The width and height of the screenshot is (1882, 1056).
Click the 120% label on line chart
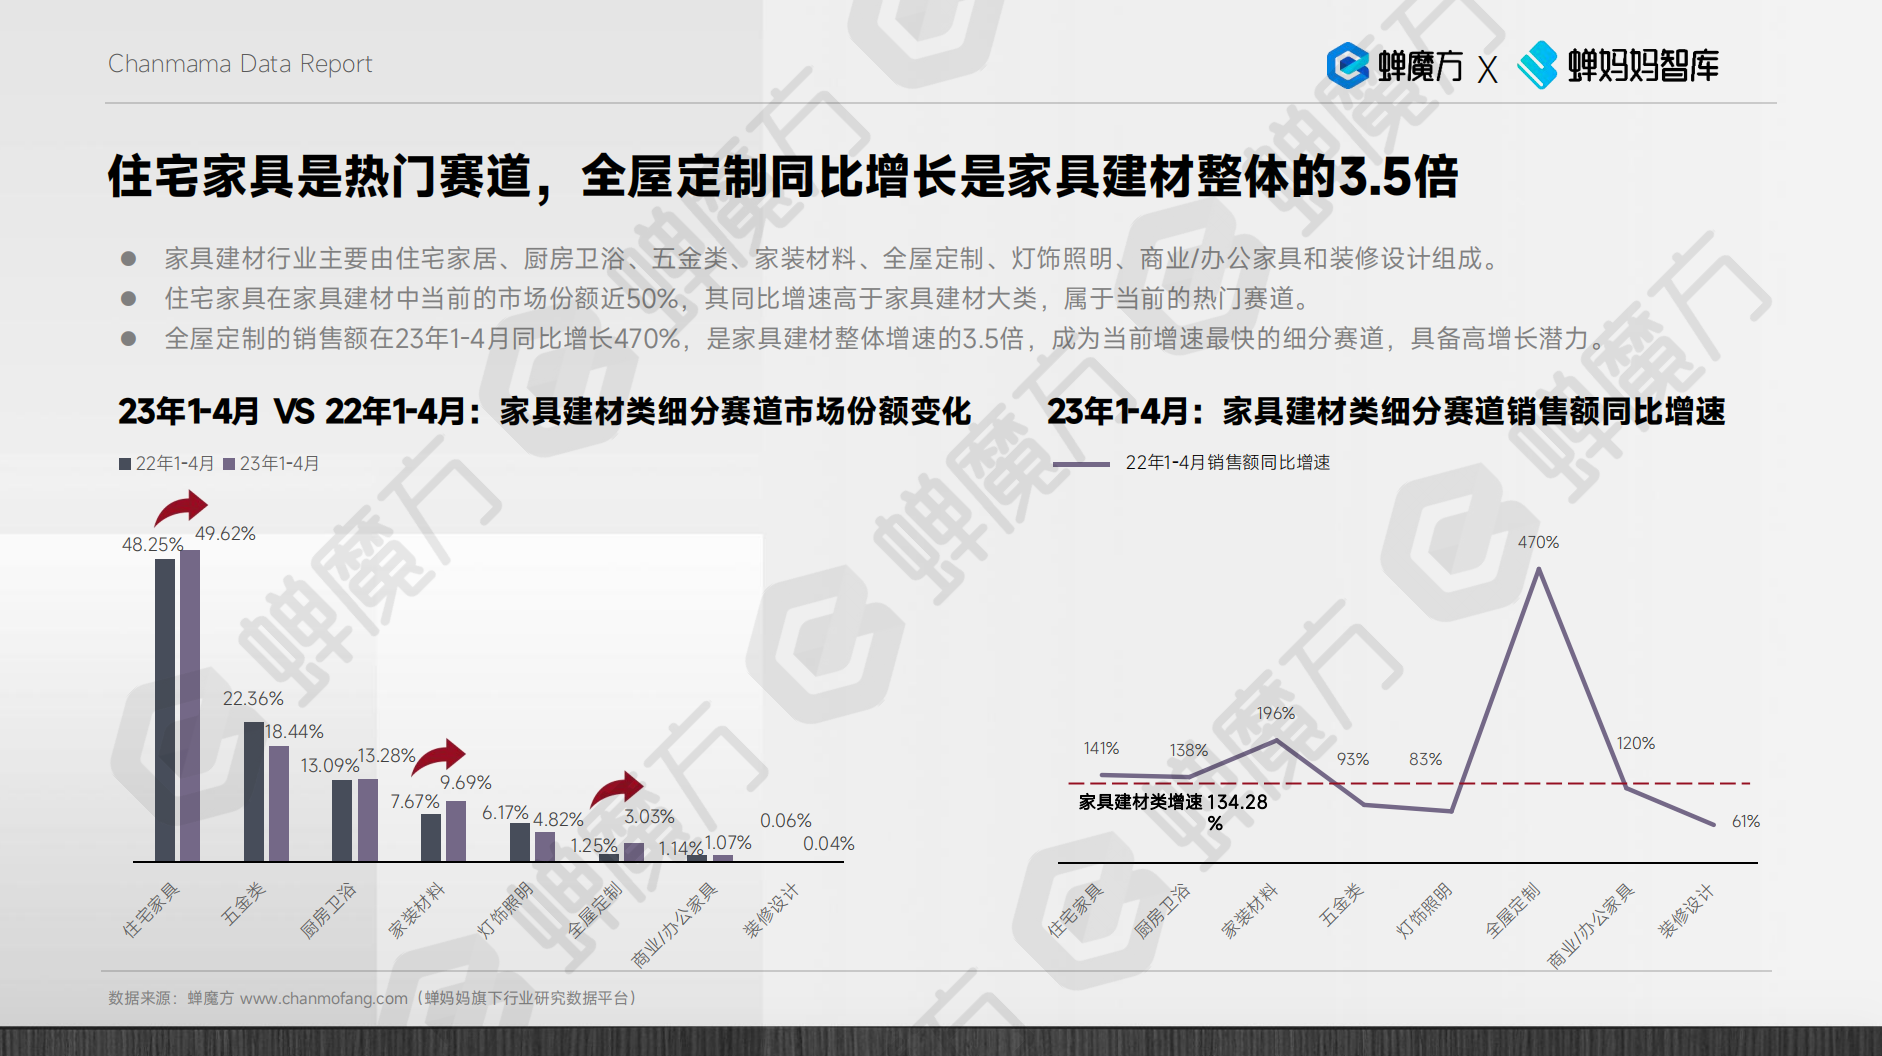(x=1636, y=744)
